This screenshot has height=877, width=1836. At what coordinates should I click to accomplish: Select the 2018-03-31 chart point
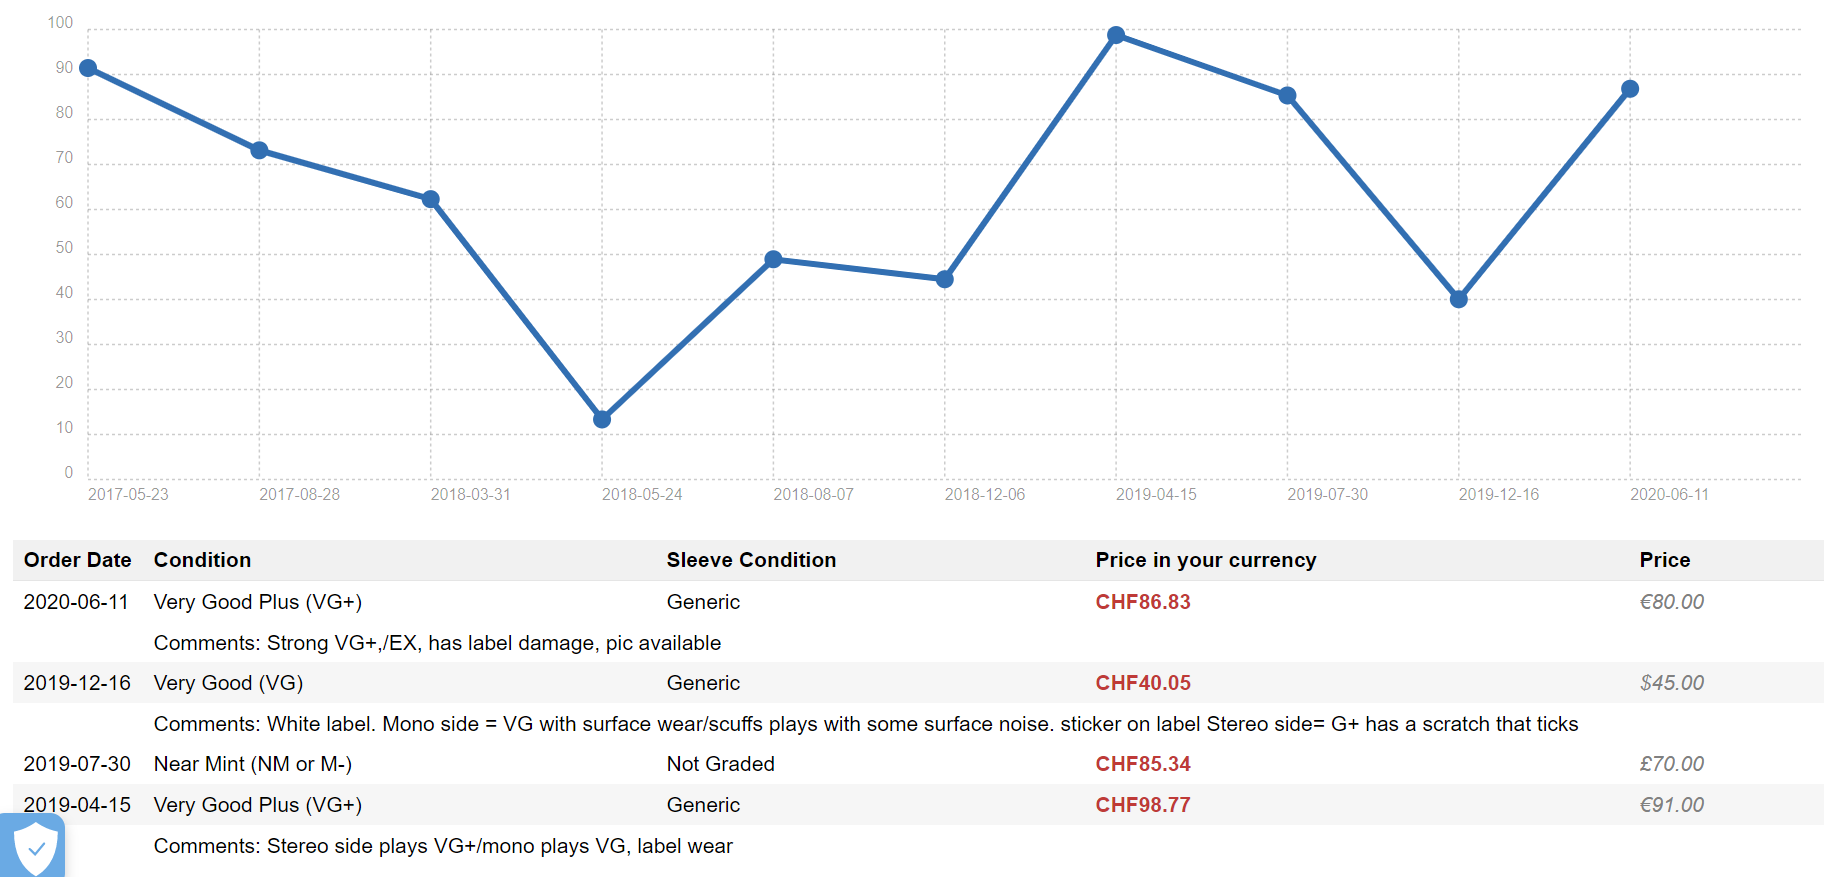pos(431,199)
